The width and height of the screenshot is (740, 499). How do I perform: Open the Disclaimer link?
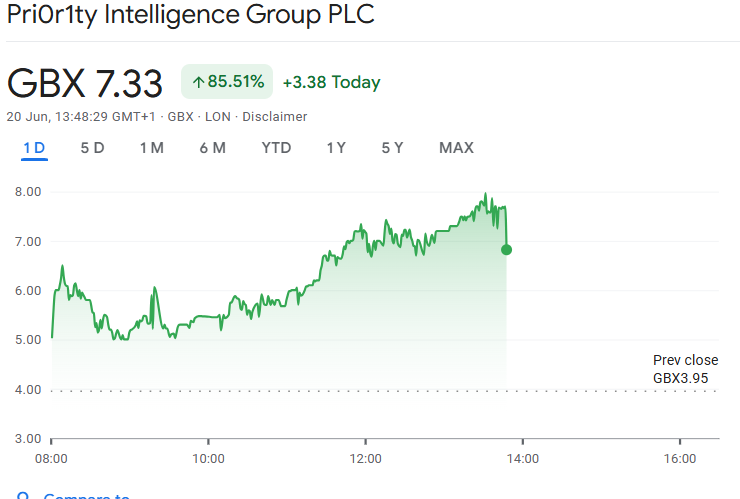tap(275, 117)
